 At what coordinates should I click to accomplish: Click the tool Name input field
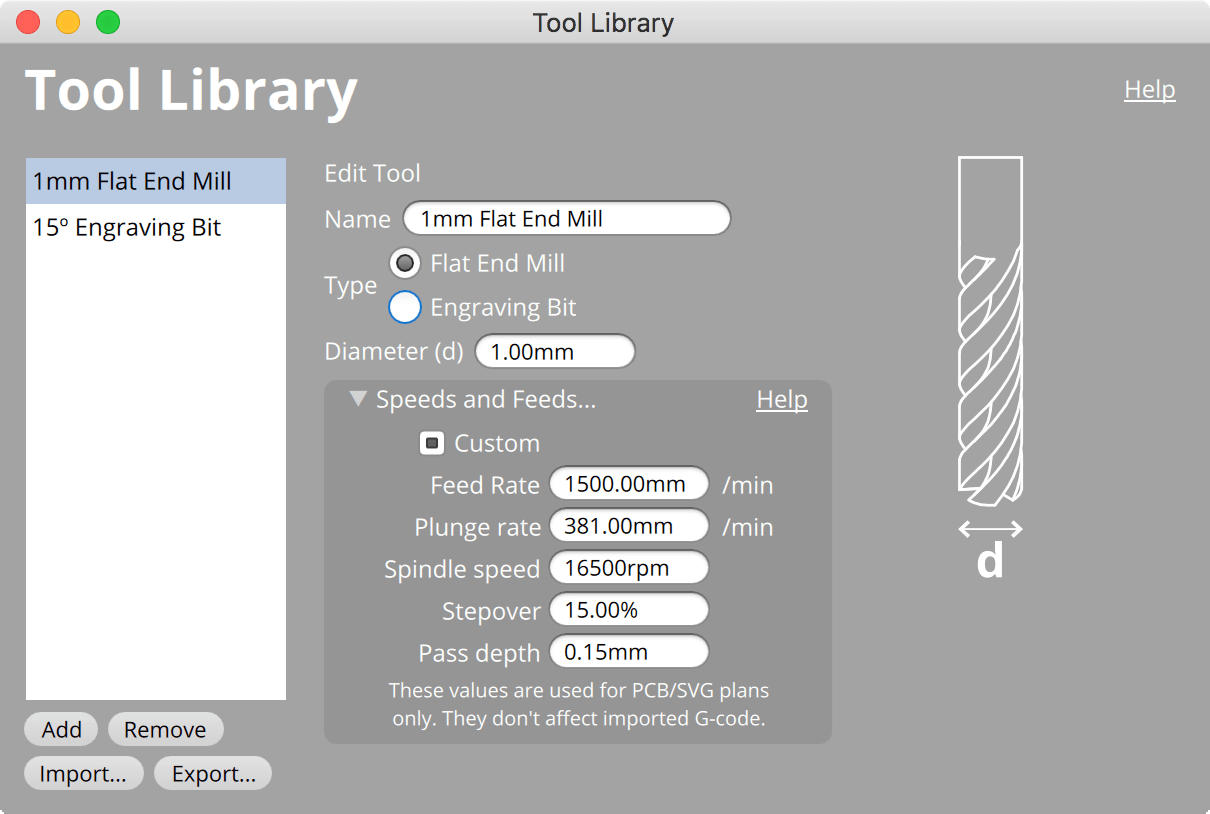(567, 218)
